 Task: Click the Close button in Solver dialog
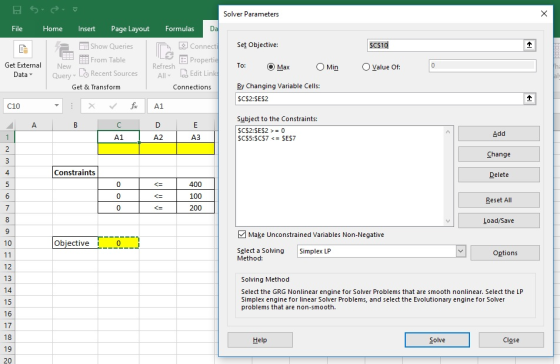pyautogui.click(x=511, y=340)
